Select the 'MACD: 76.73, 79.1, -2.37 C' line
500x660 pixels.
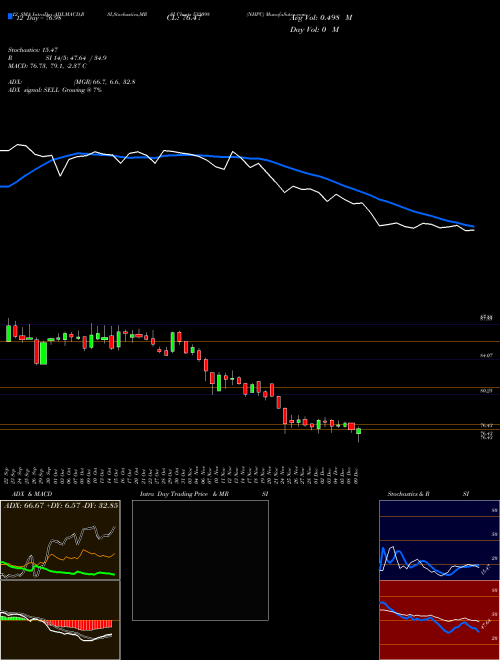(x=47, y=66)
